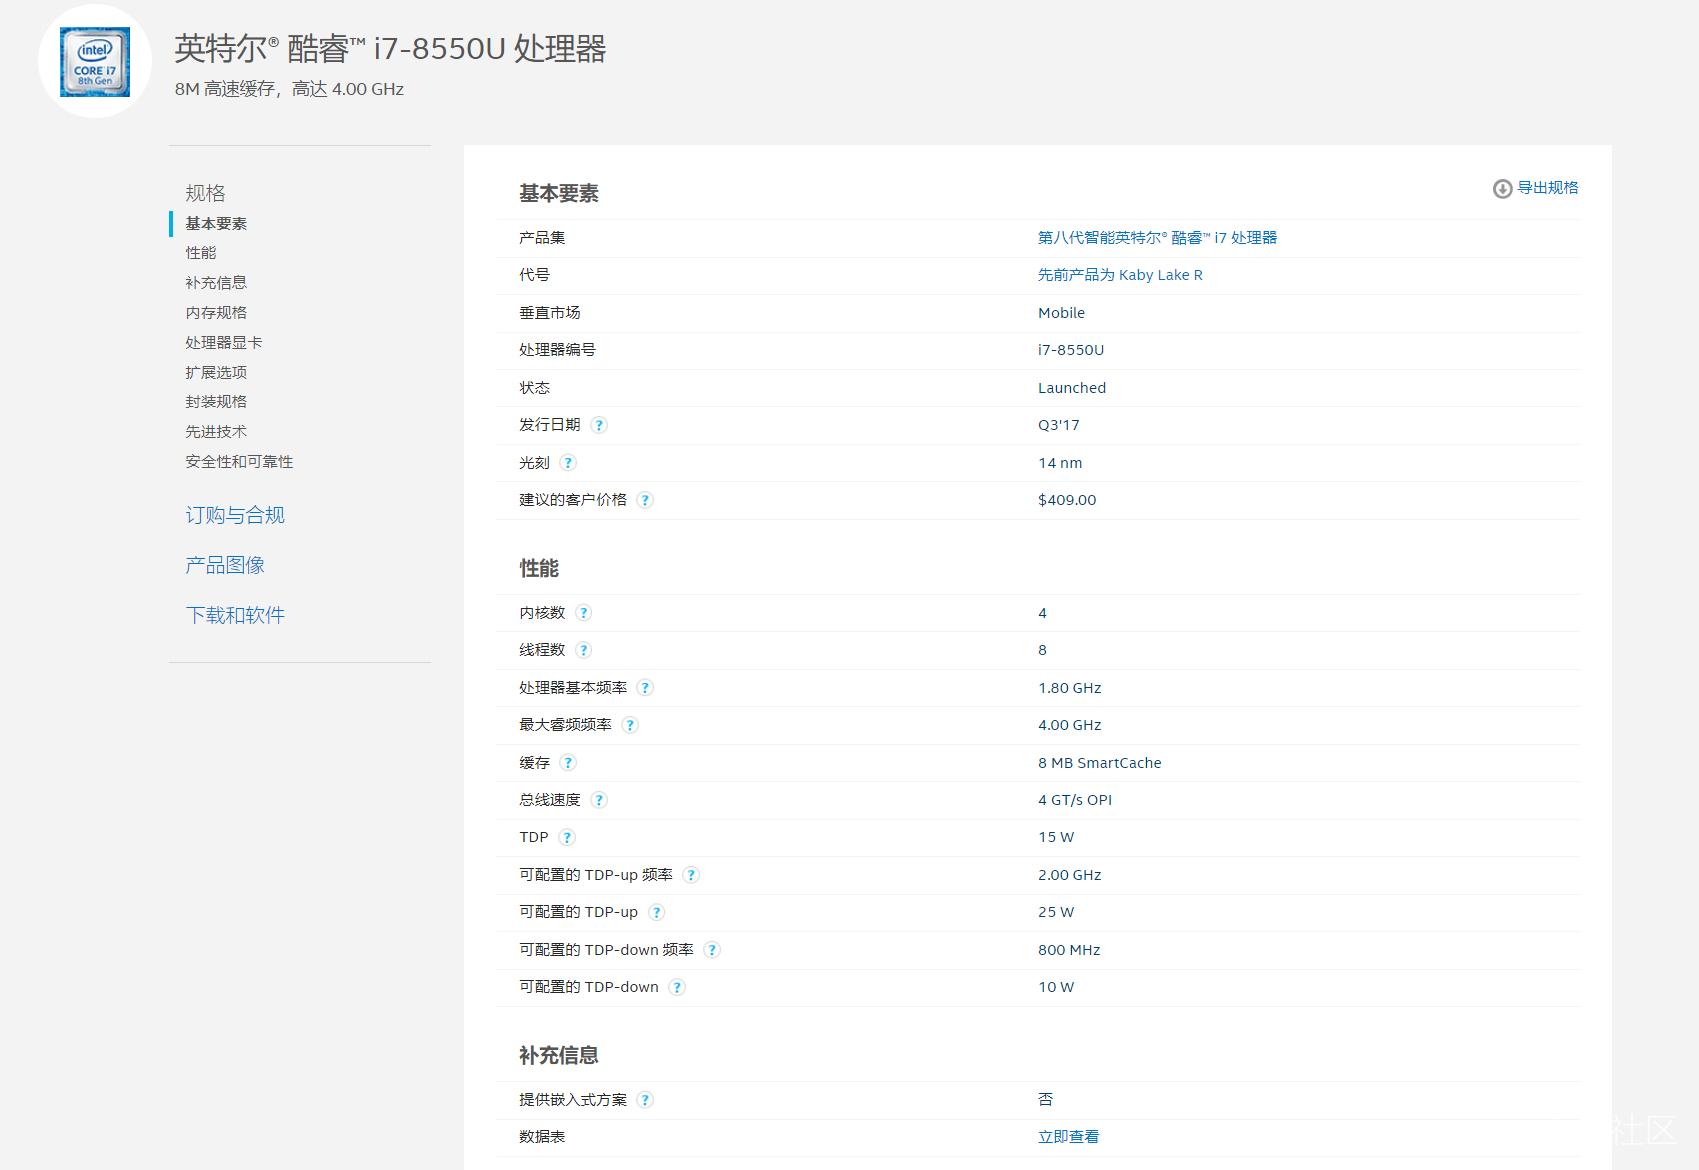Select 先进技术 in the sidebar

pos(216,432)
